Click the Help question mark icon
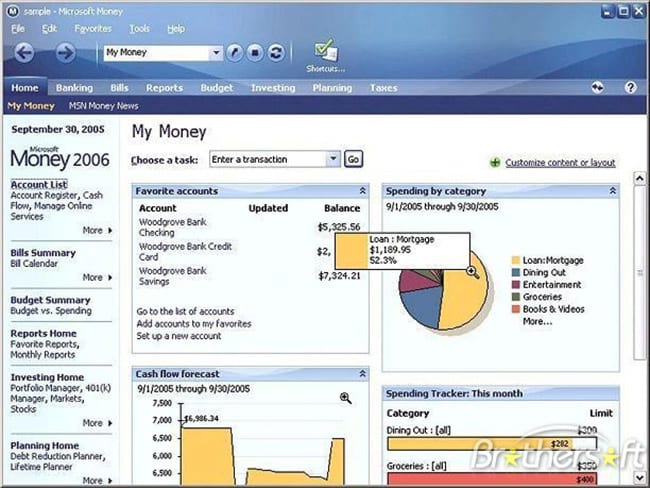The image size is (650, 488). pyautogui.click(x=630, y=88)
